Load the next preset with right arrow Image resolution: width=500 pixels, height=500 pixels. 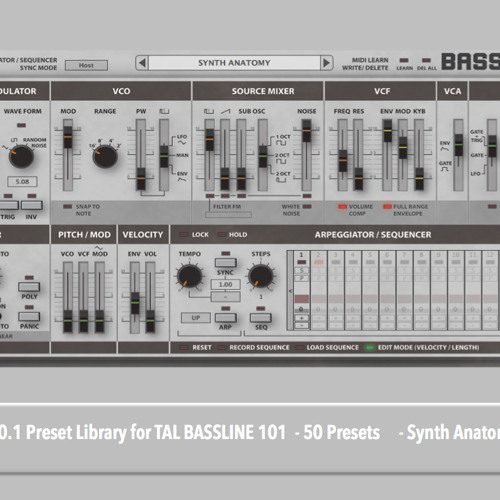tap(326, 63)
